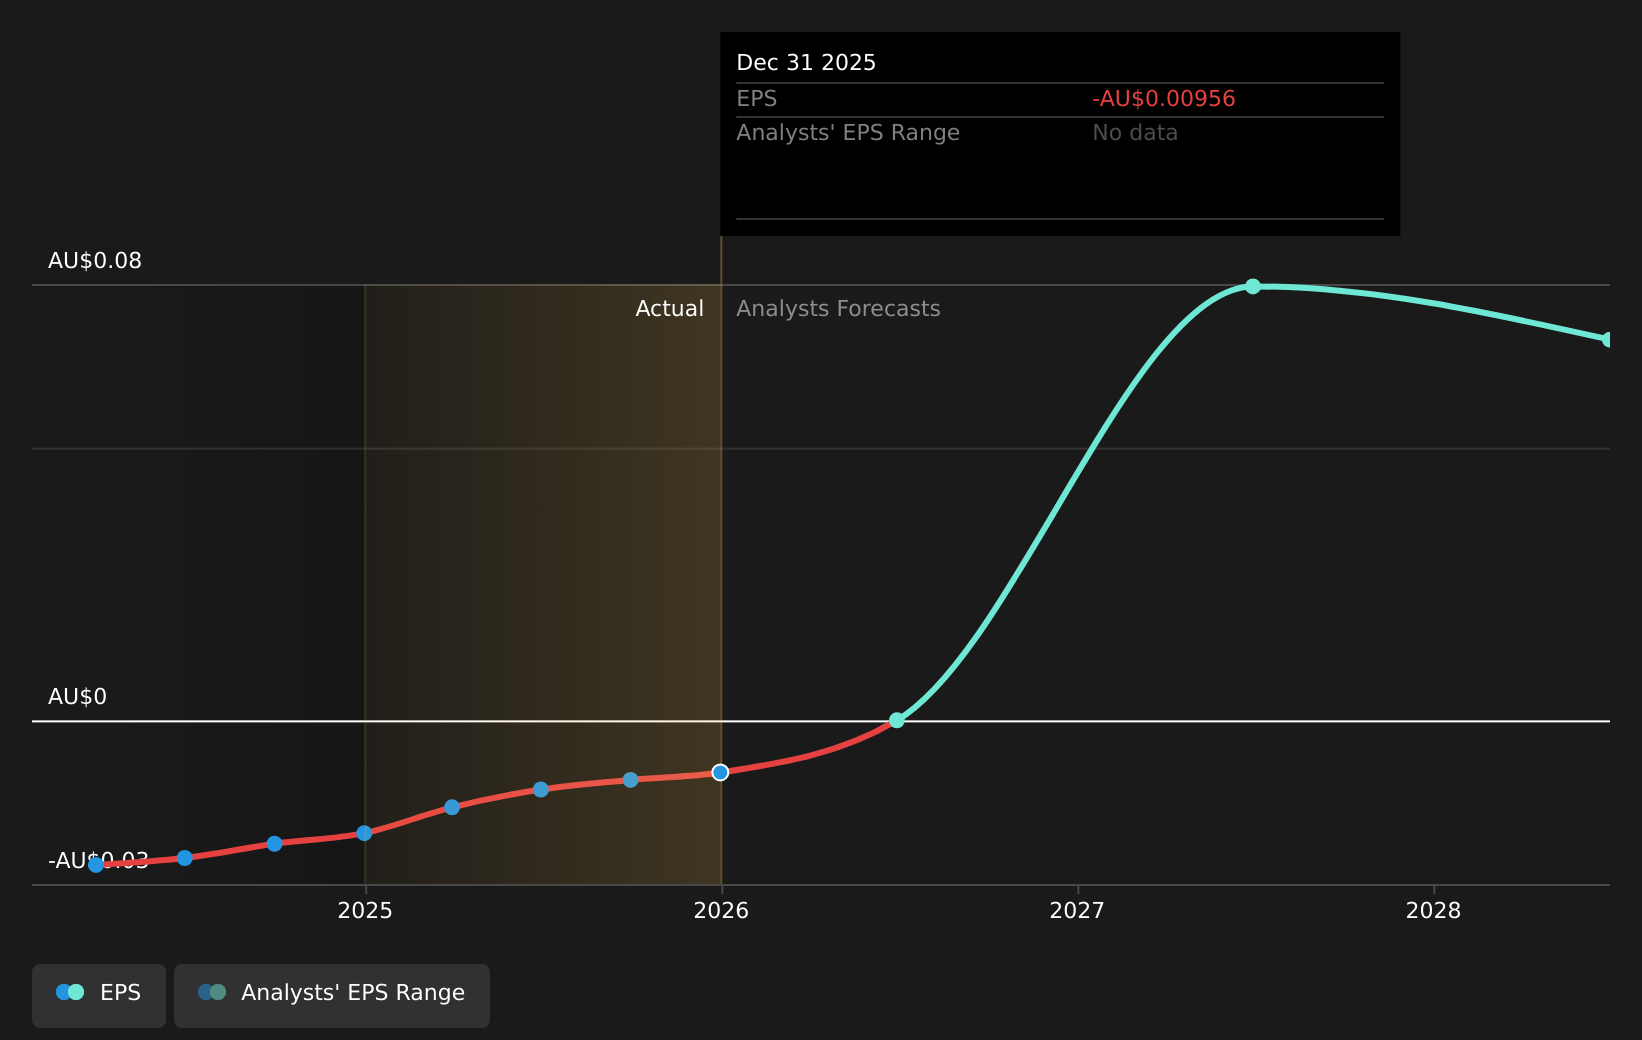Click the forecast point where EPS crosses AU$0
The height and width of the screenshot is (1040, 1642).
click(897, 720)
